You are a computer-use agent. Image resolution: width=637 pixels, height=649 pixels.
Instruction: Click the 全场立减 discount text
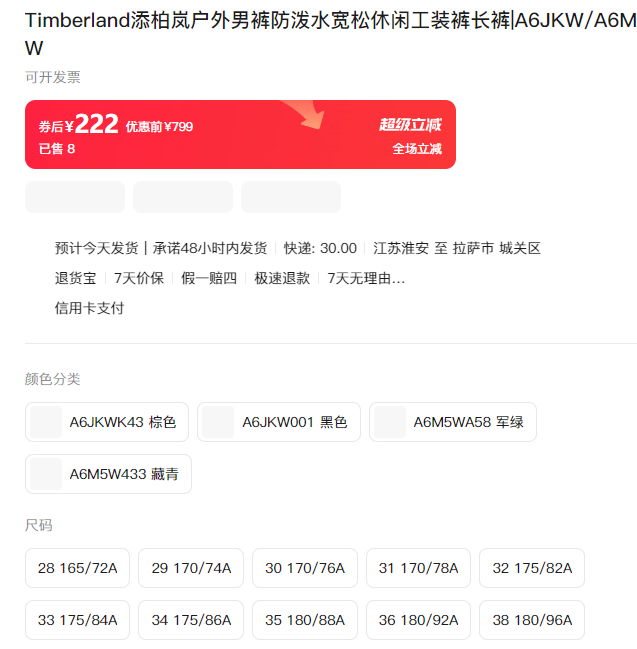tap(417, 149)
